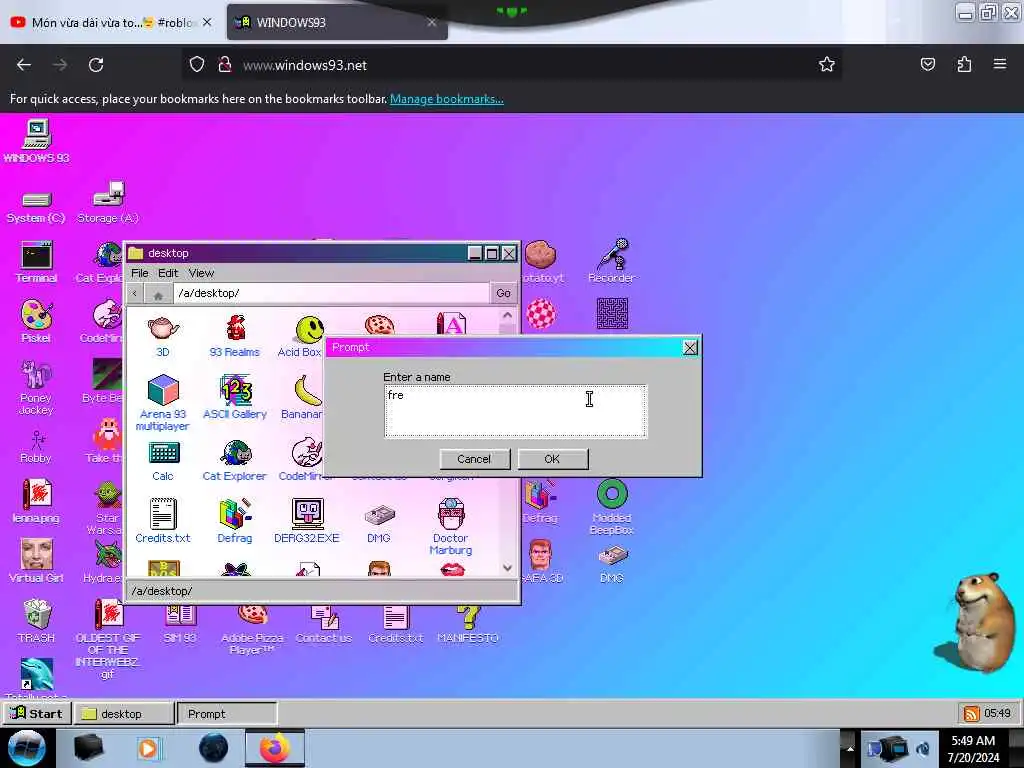Screen dimensions: 1024x768
Task: Open the MANIFESTO question mark icon
Action: point(468,624)
